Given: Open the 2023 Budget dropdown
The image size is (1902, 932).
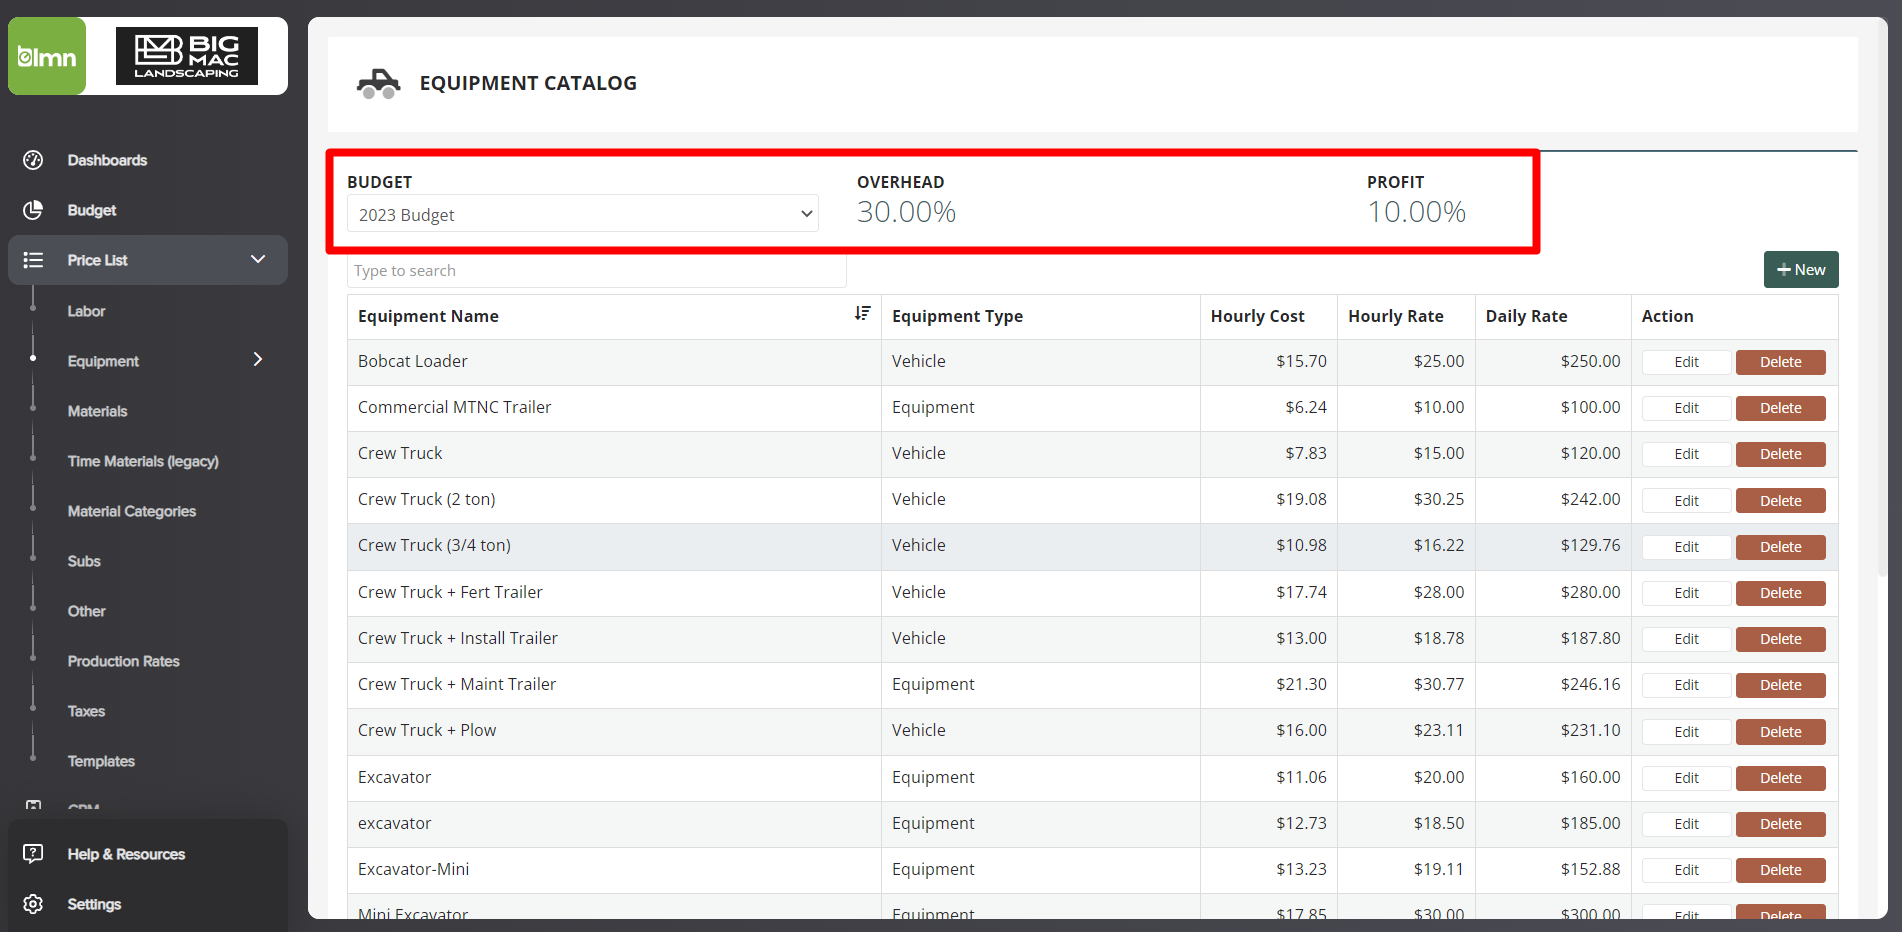Looking at the screenshot, I should 583,214.
